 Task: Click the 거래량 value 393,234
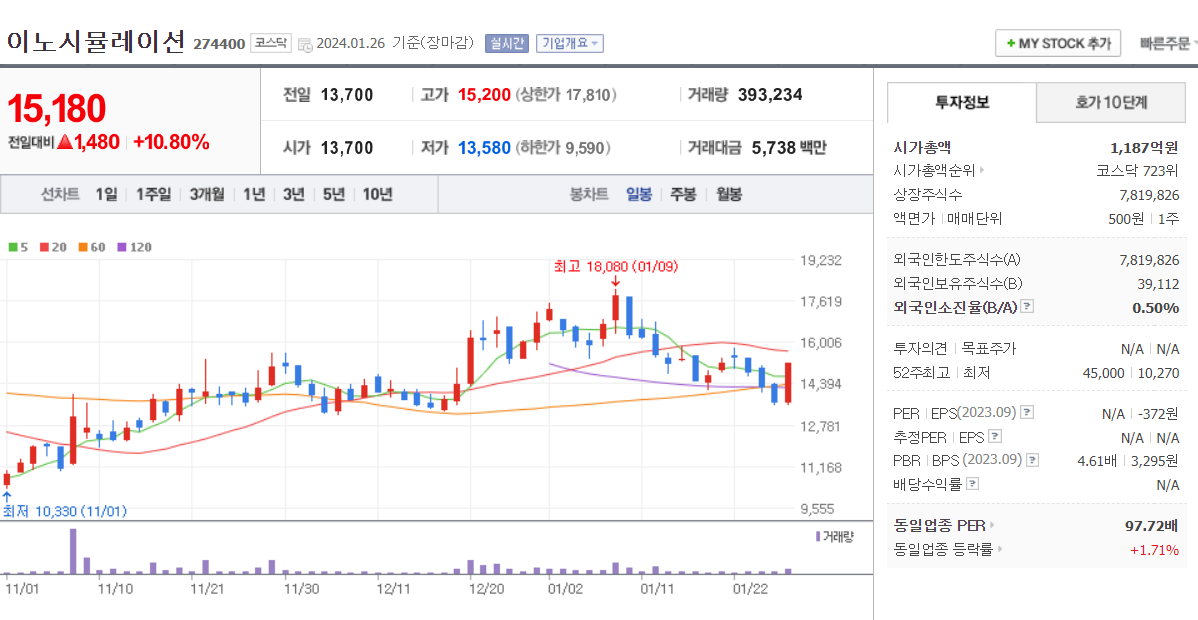770,95
